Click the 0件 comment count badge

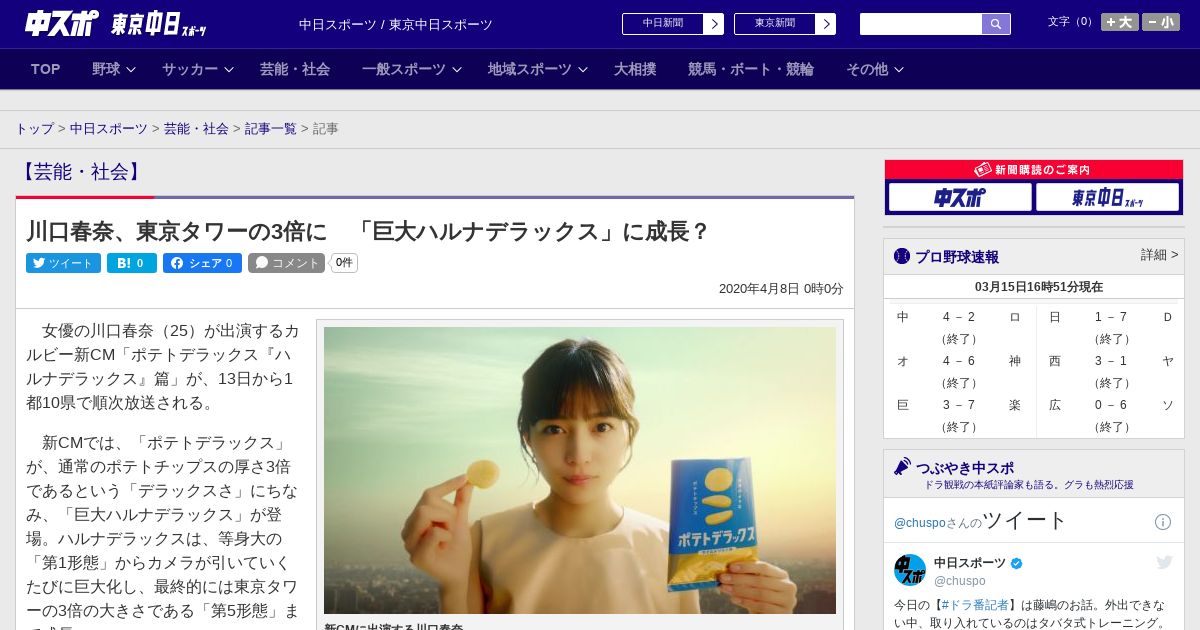(x=344, y=263)
